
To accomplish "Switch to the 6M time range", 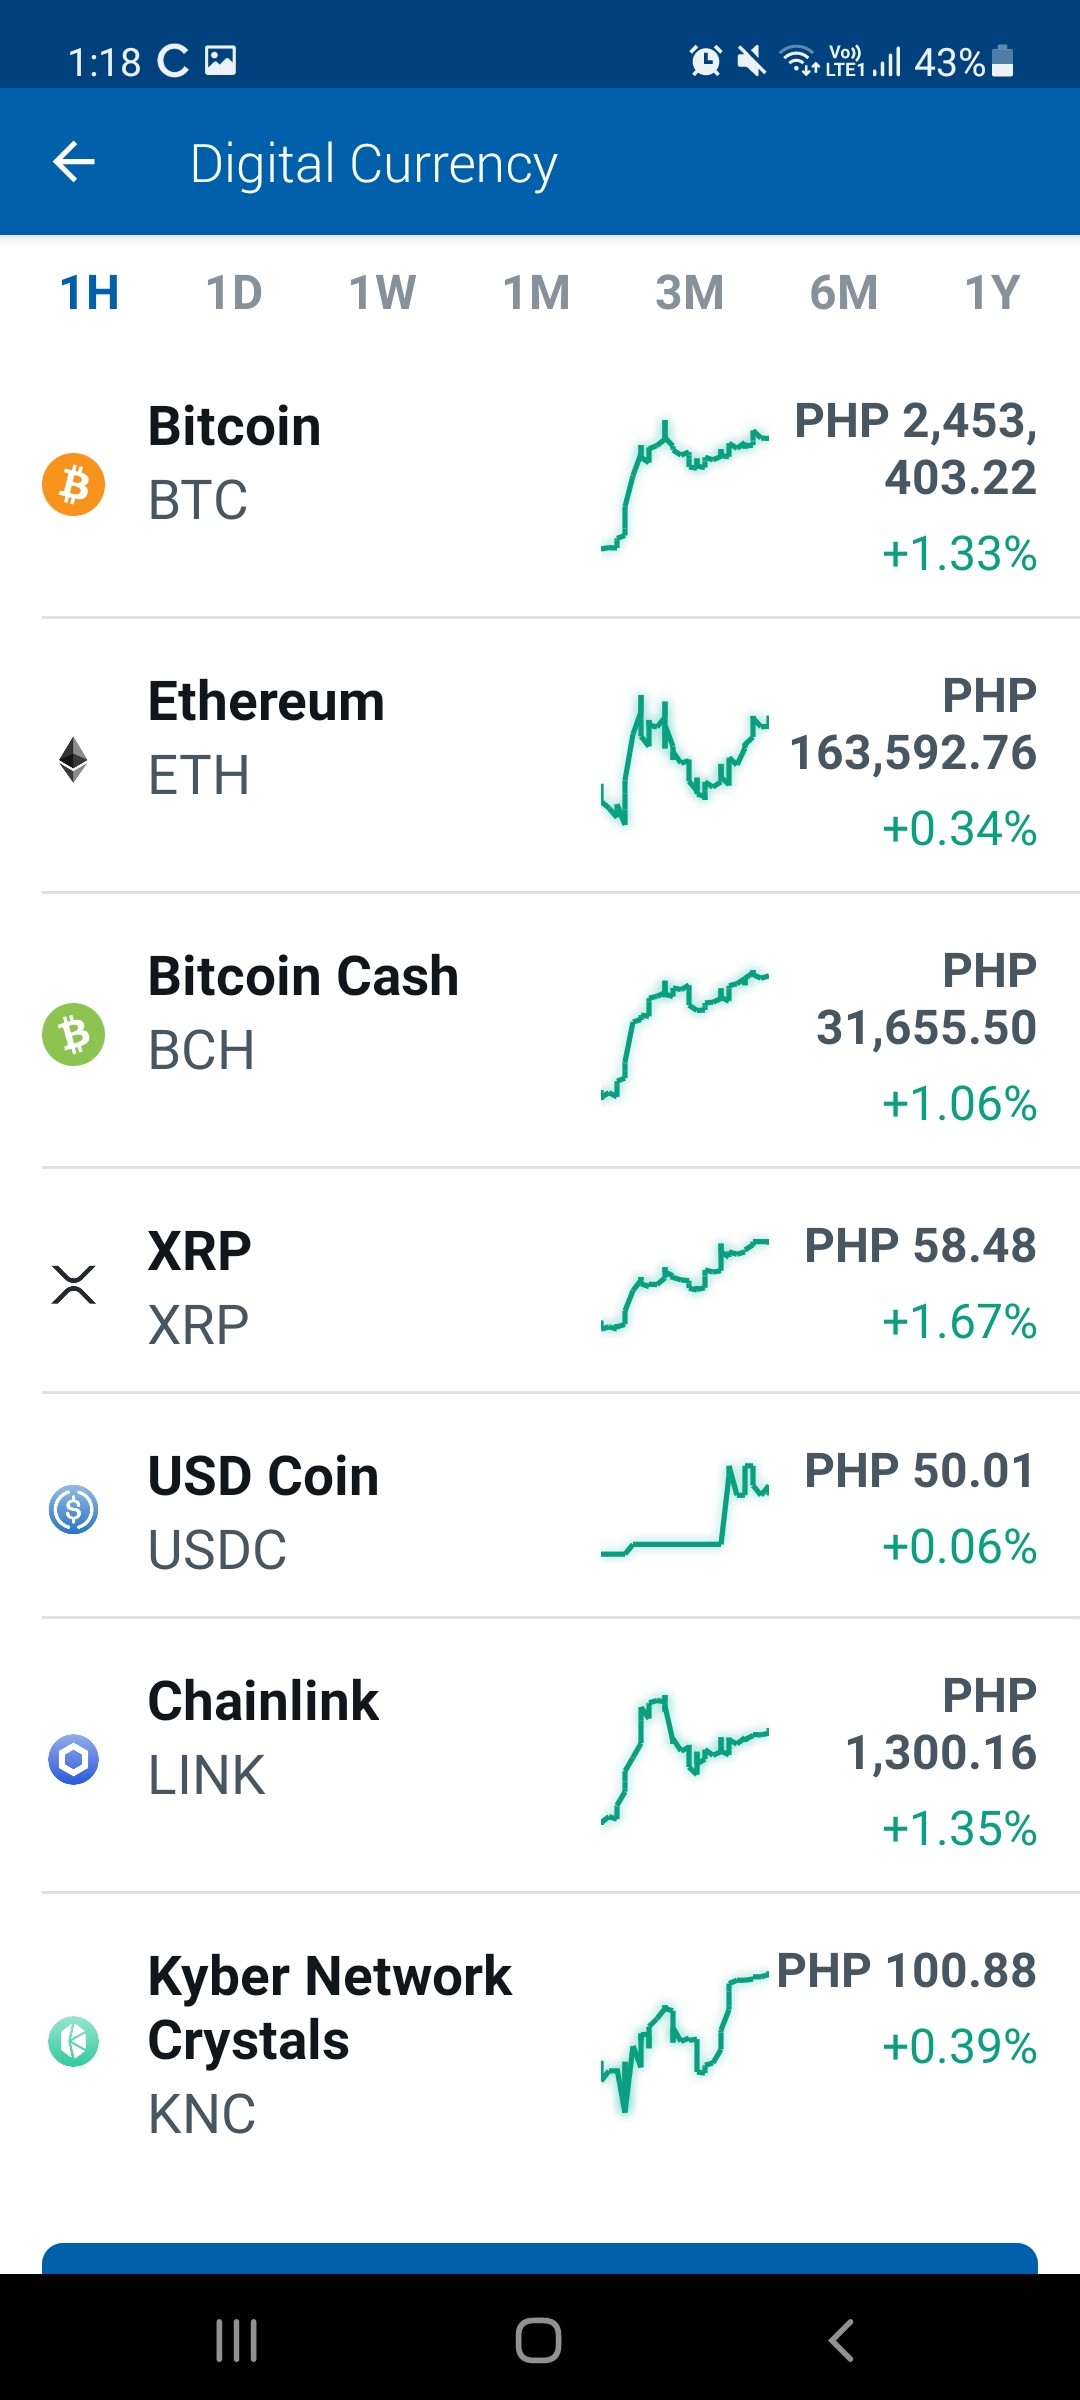I will (x=843, y=293).
